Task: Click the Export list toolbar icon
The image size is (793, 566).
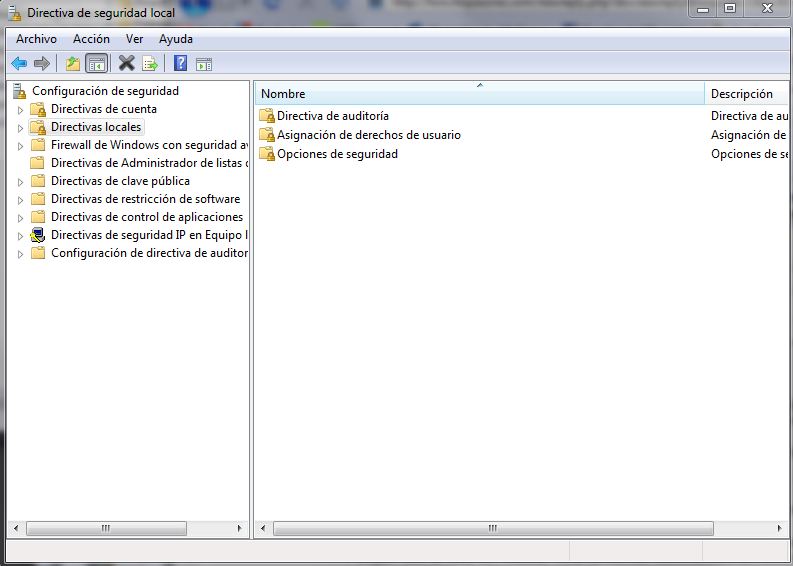Action: (150, 64)
